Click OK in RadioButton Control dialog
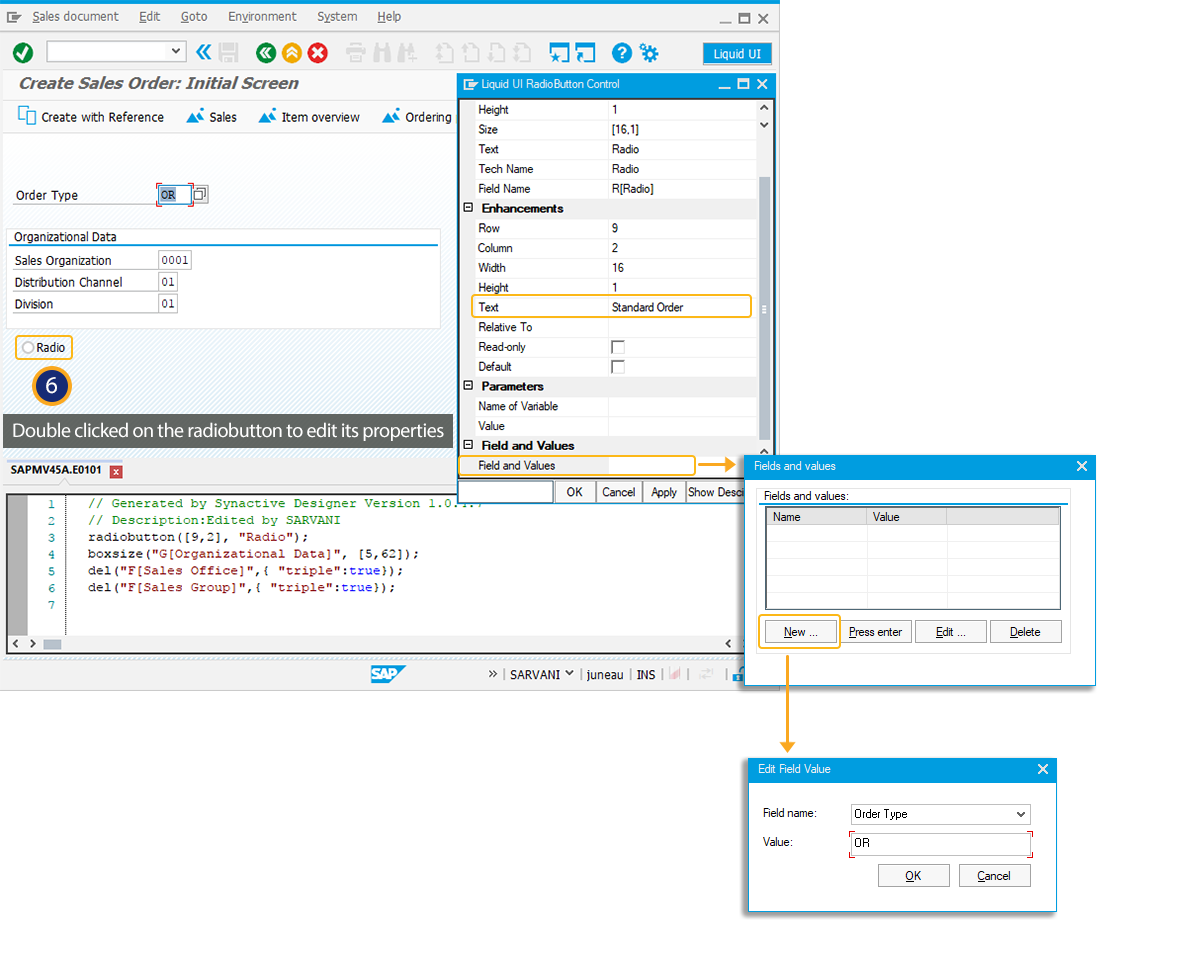The width and height of the screenshot is (1200, 966). tap(574, 492)
